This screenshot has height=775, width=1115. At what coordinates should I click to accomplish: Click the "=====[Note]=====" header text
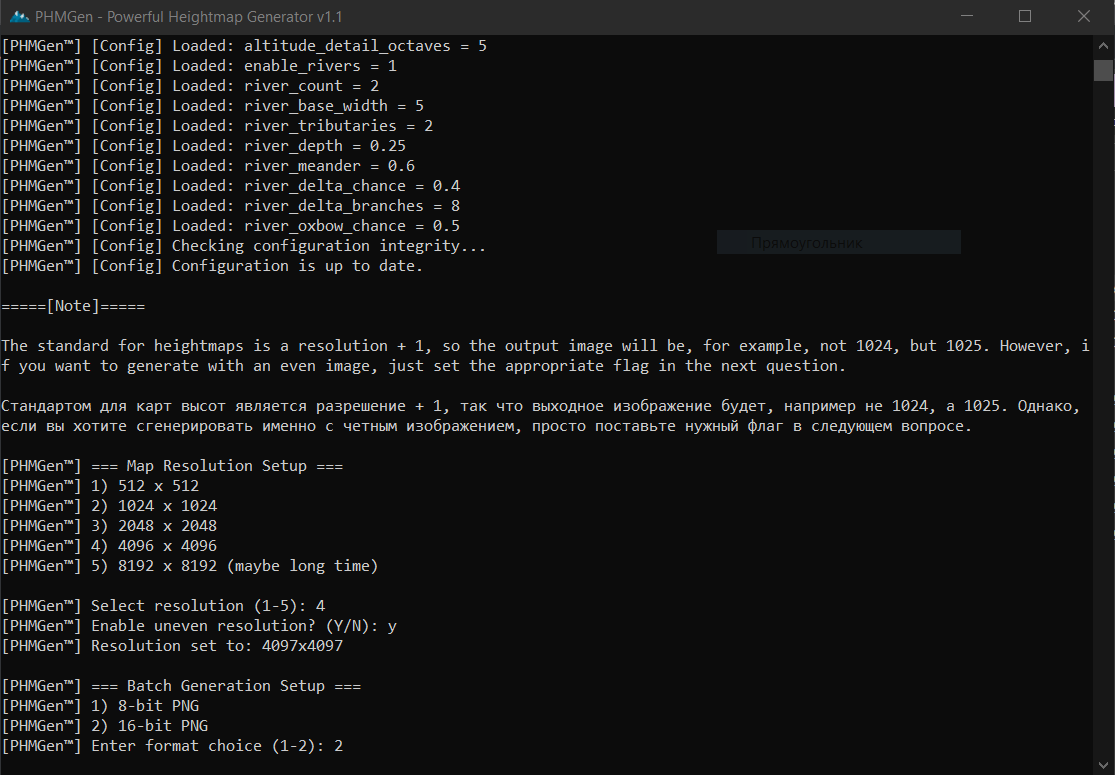(x=74, y=306)
